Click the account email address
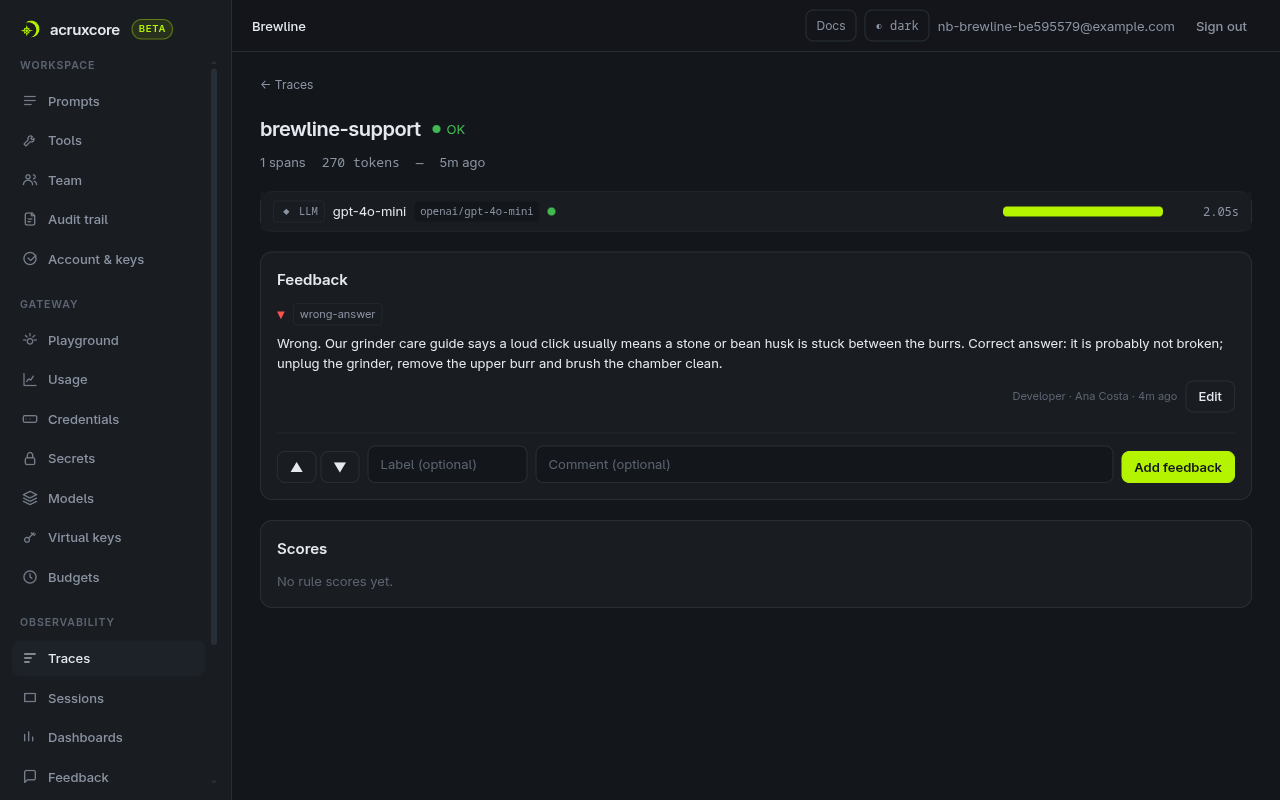Viewport: 1280px width, 800px height. pyautogui.click(x=1056, y=26)
